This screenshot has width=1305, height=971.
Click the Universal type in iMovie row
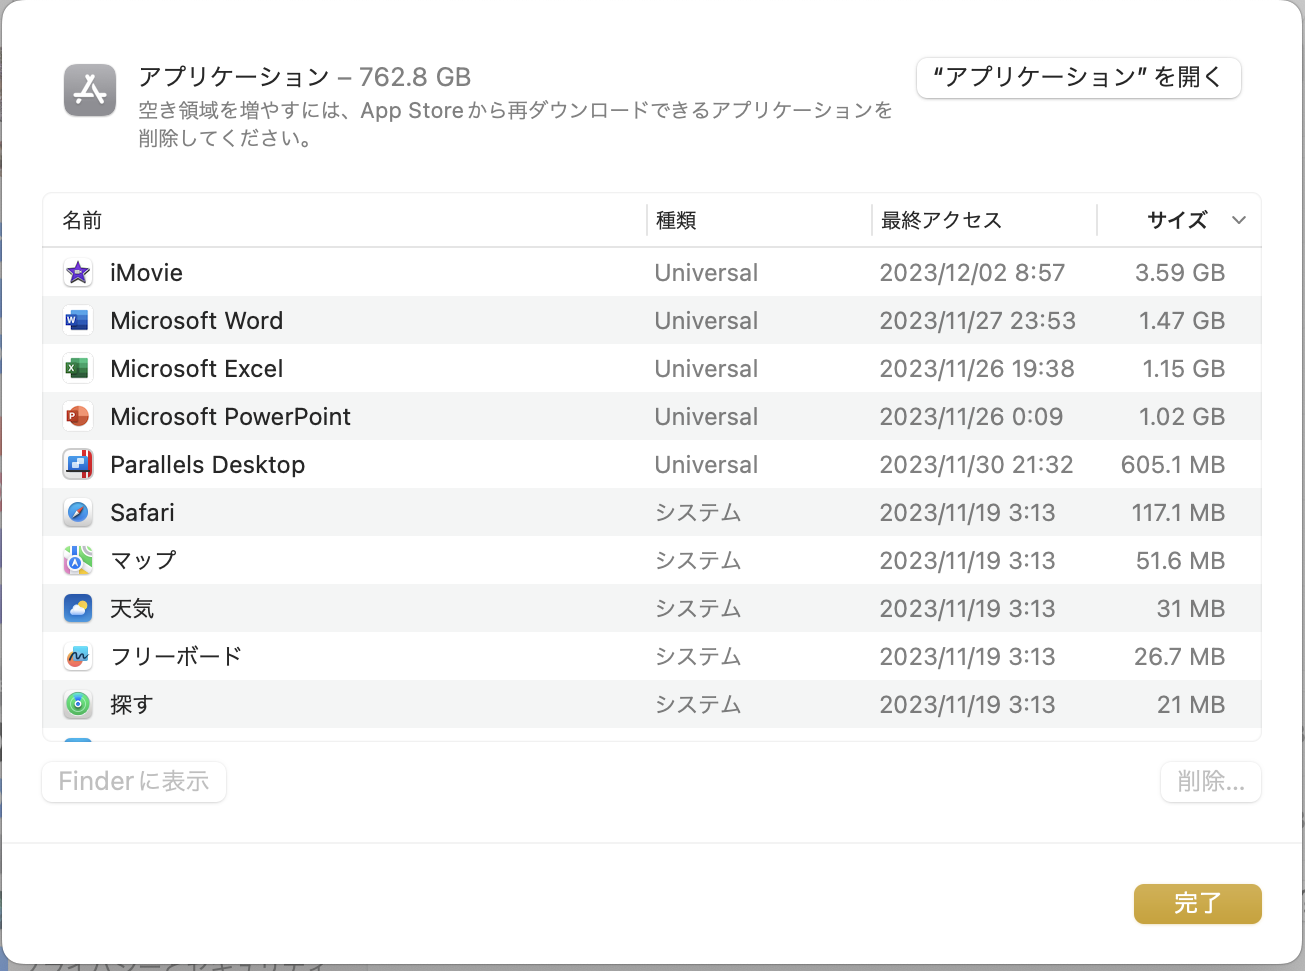coord(706,272)
